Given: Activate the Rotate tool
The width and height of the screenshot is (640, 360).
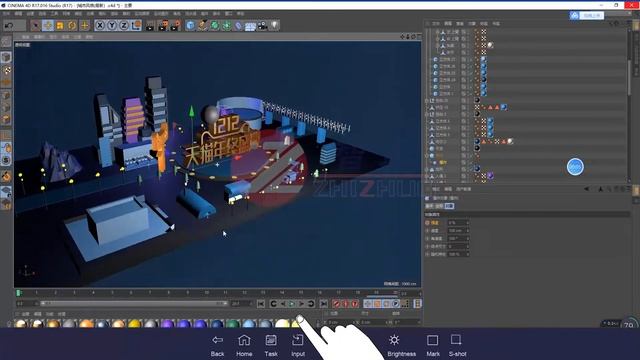Looking at the screenshot, I should [x=72, y=26].
